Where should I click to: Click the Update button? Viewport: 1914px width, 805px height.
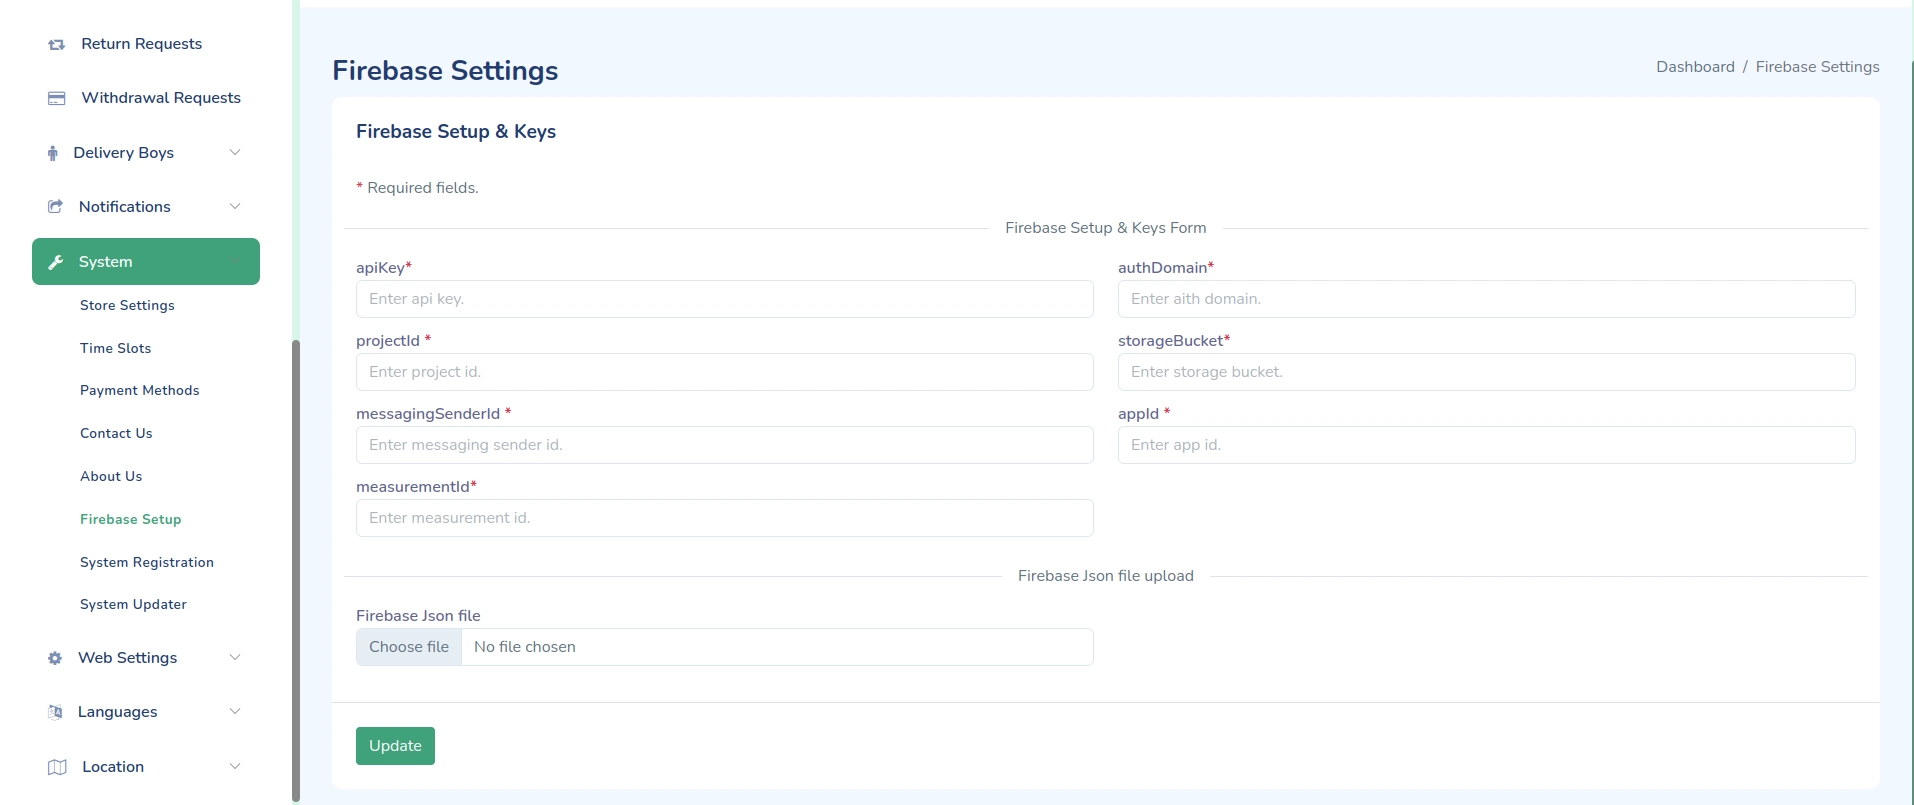395,746
